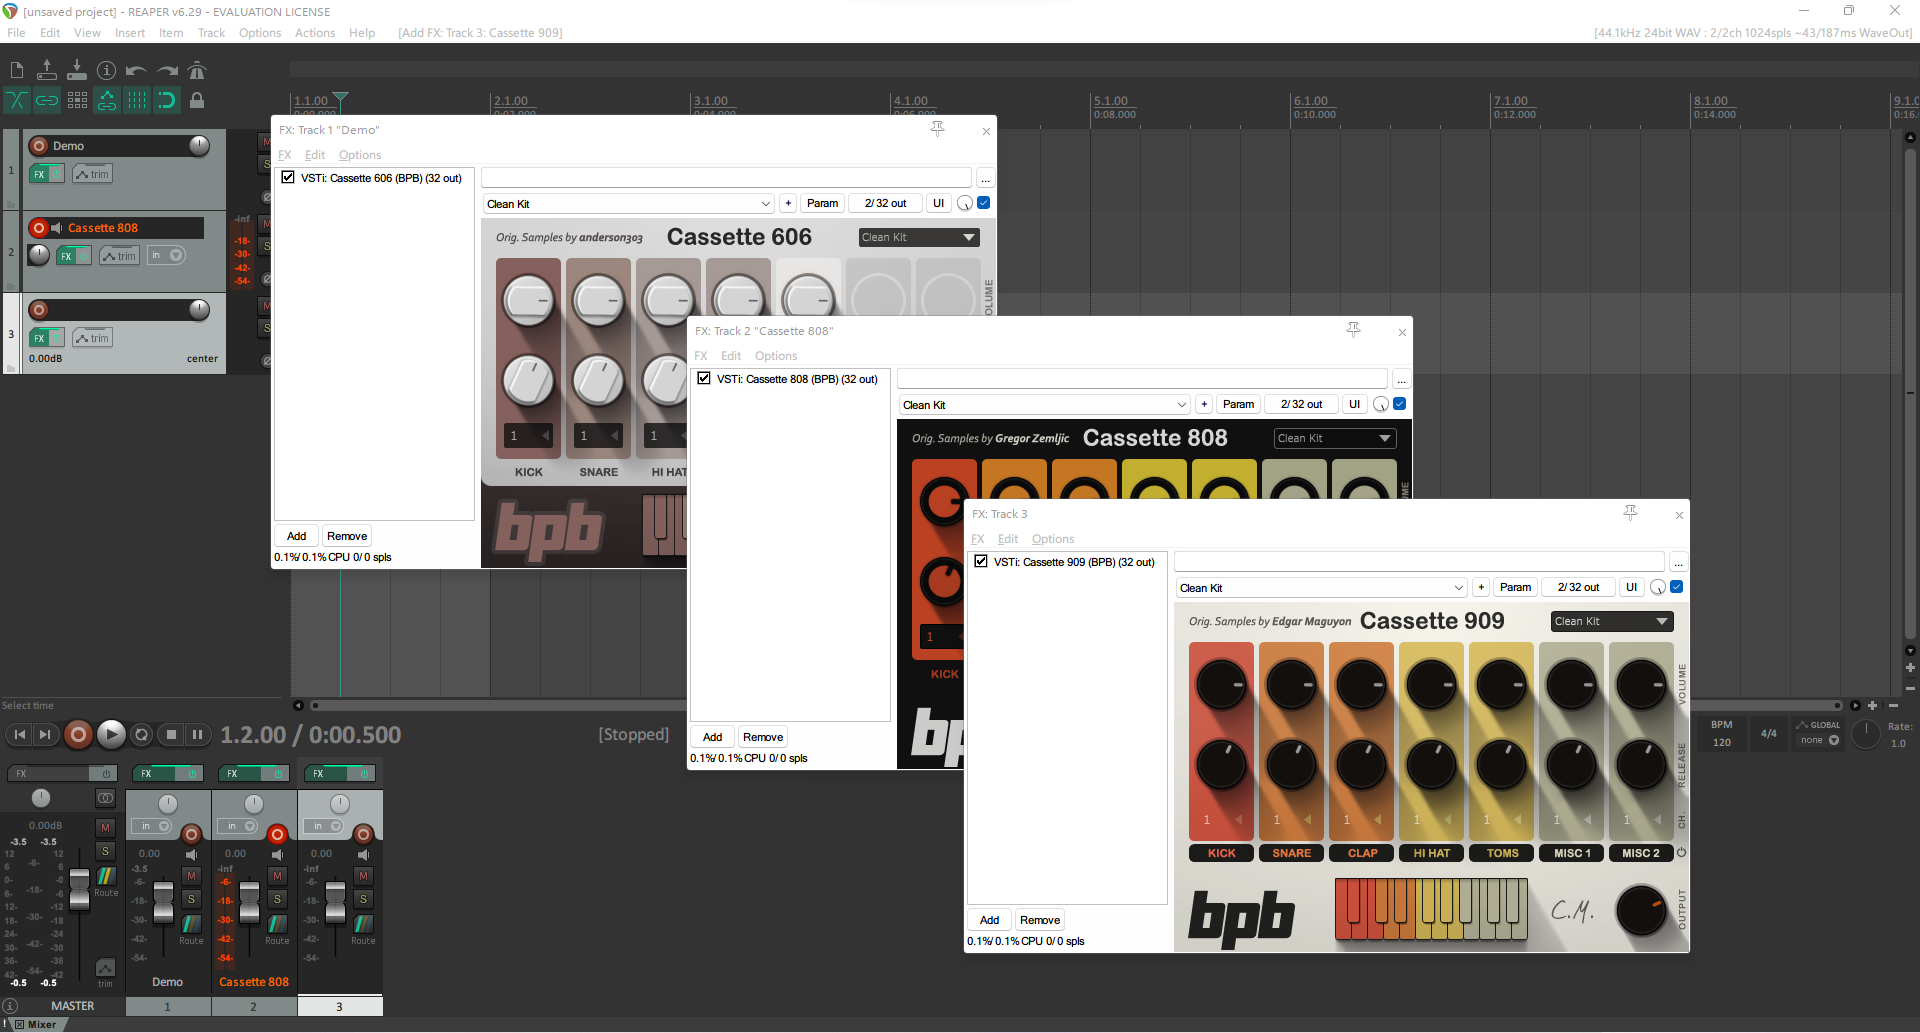
Task: Open the input dropdown on Cassette 808 track panel
Action: [167, 256]
